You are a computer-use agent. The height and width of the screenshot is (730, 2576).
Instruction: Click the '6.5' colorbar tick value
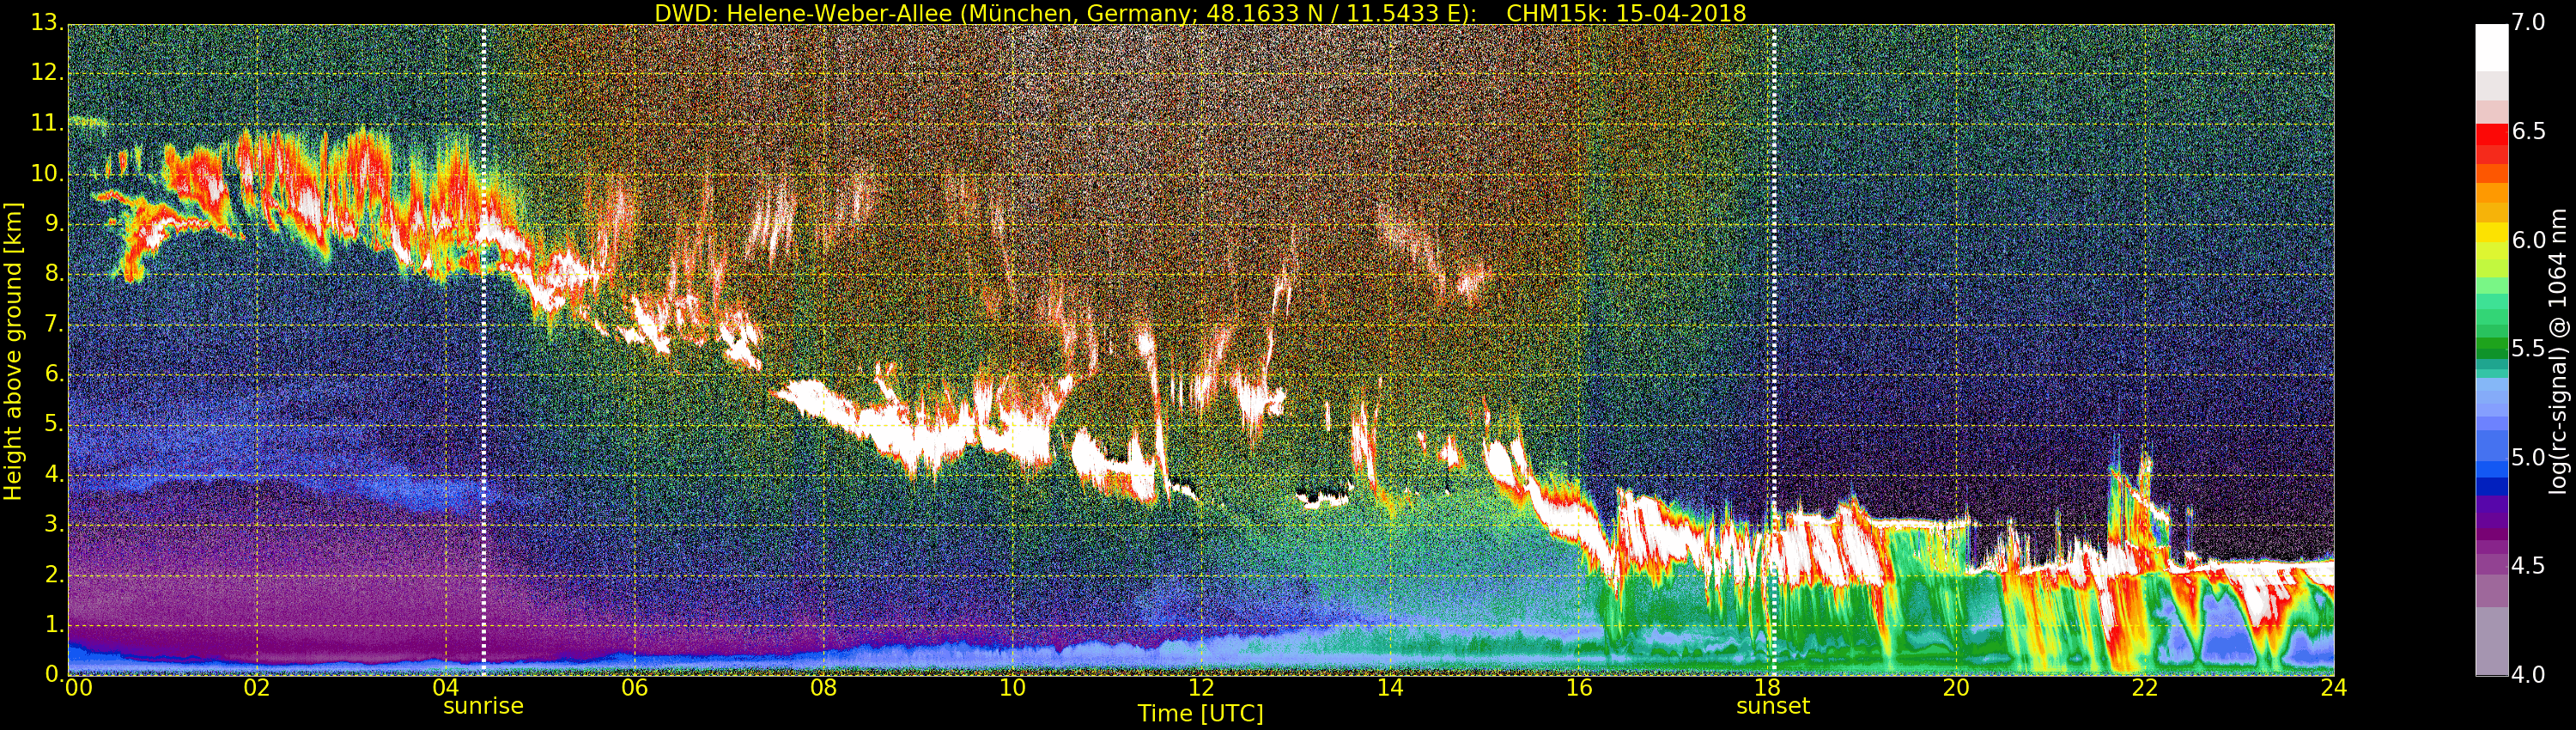tap(2529, 132)
